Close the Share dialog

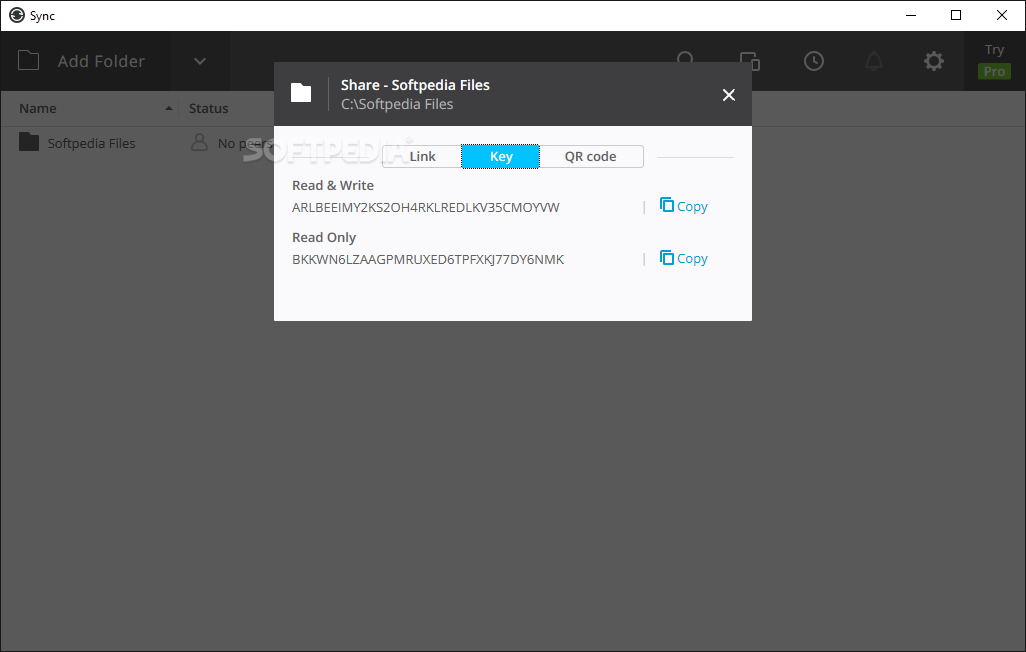point(728,95)
